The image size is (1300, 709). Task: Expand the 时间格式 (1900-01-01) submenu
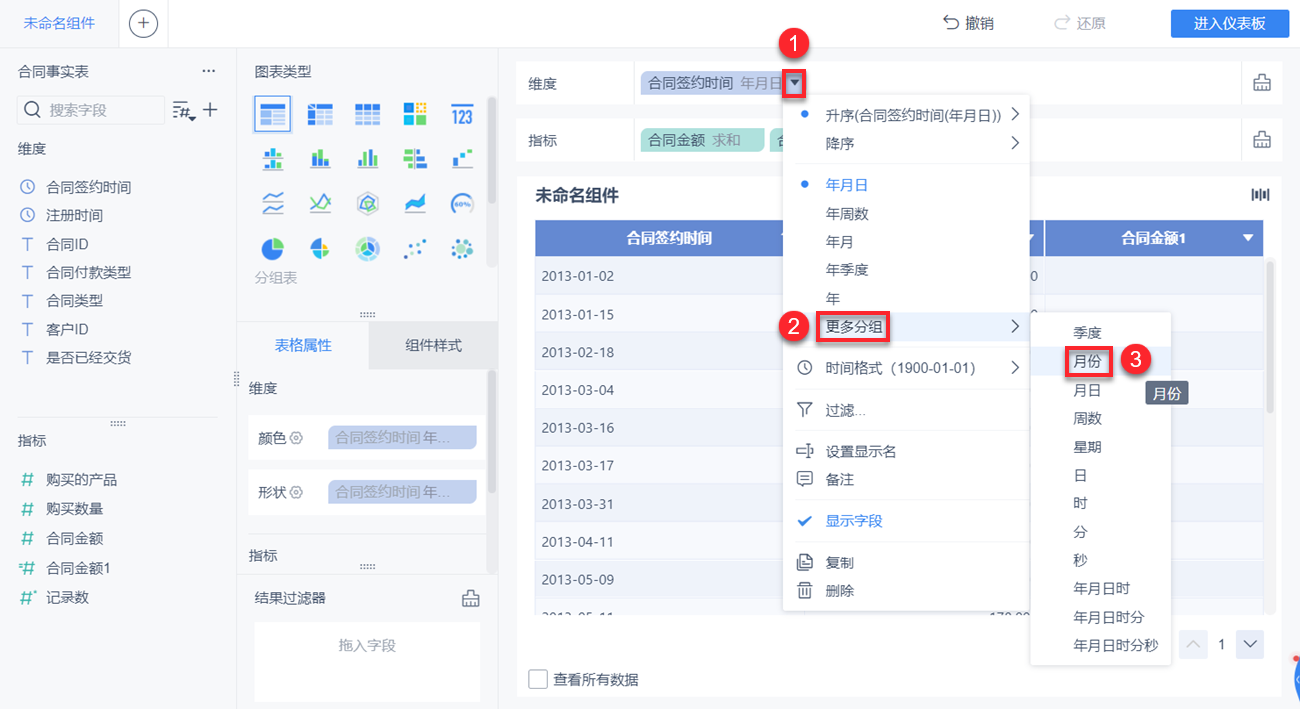pos(905,368)
